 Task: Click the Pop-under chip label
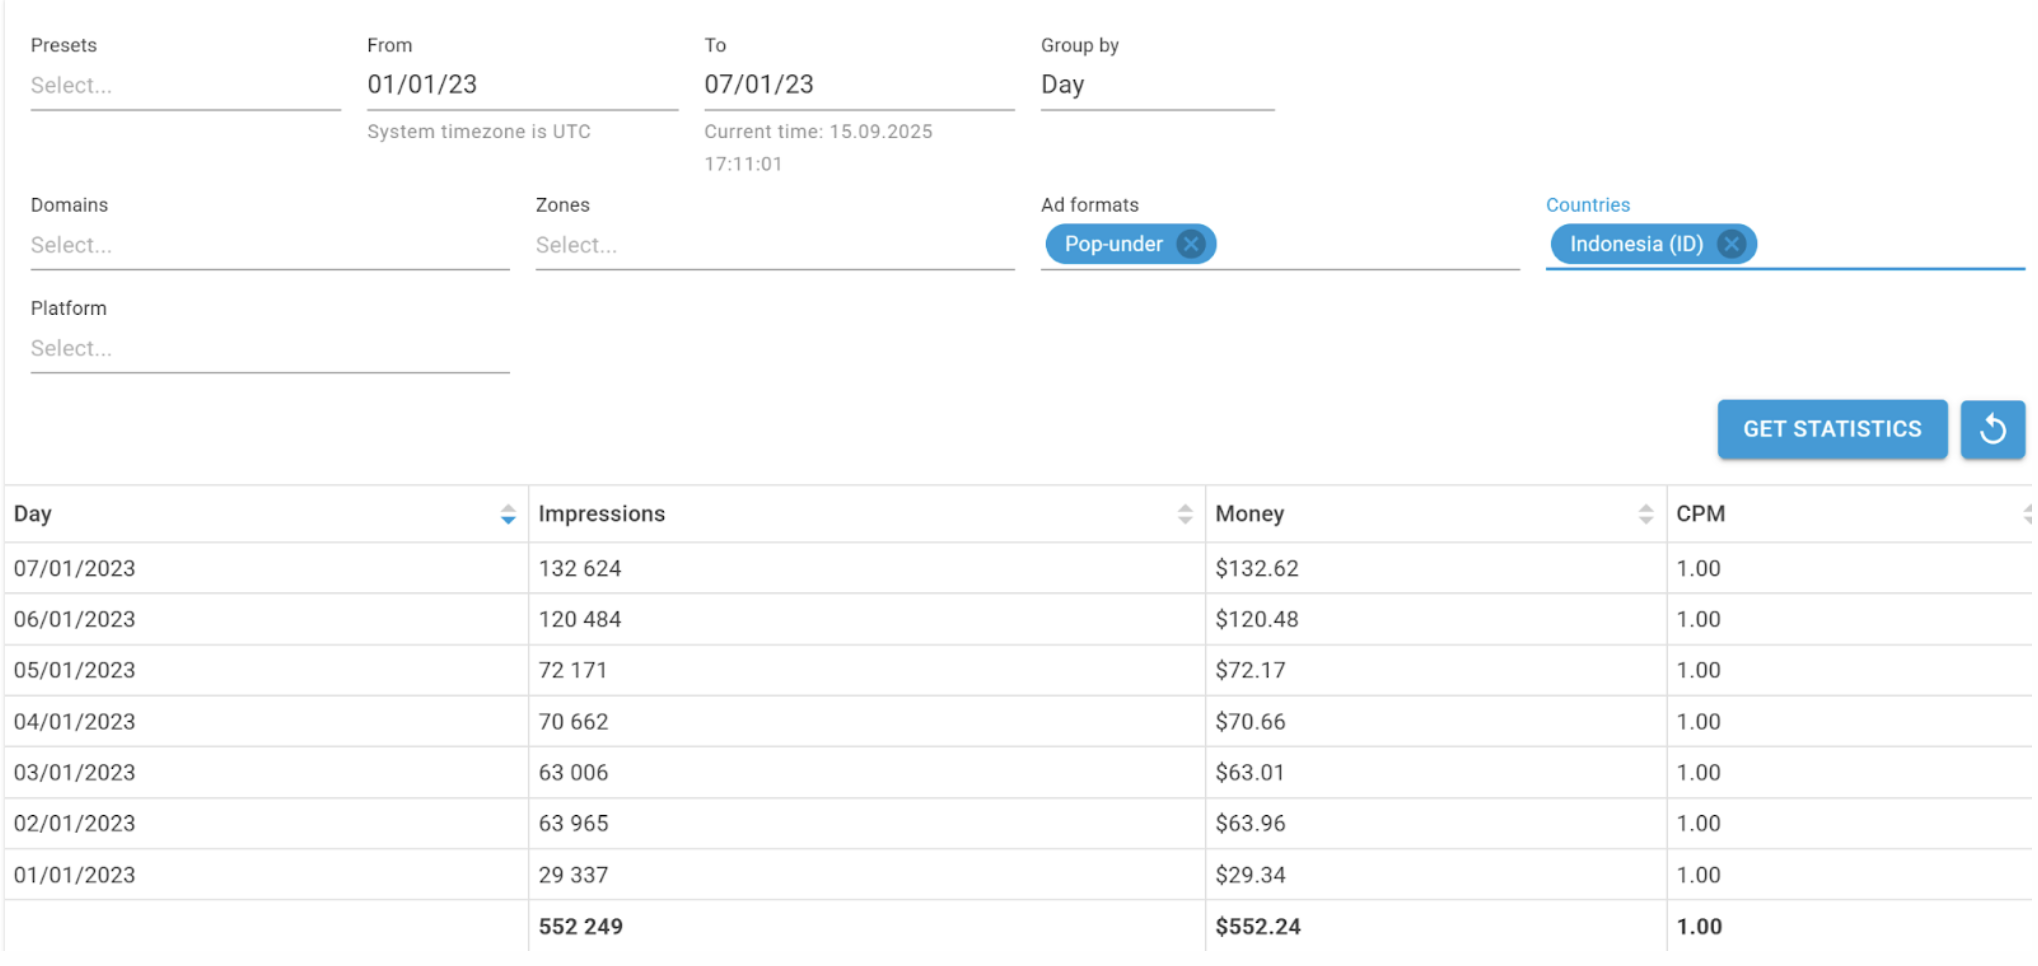pos(1114,244)
